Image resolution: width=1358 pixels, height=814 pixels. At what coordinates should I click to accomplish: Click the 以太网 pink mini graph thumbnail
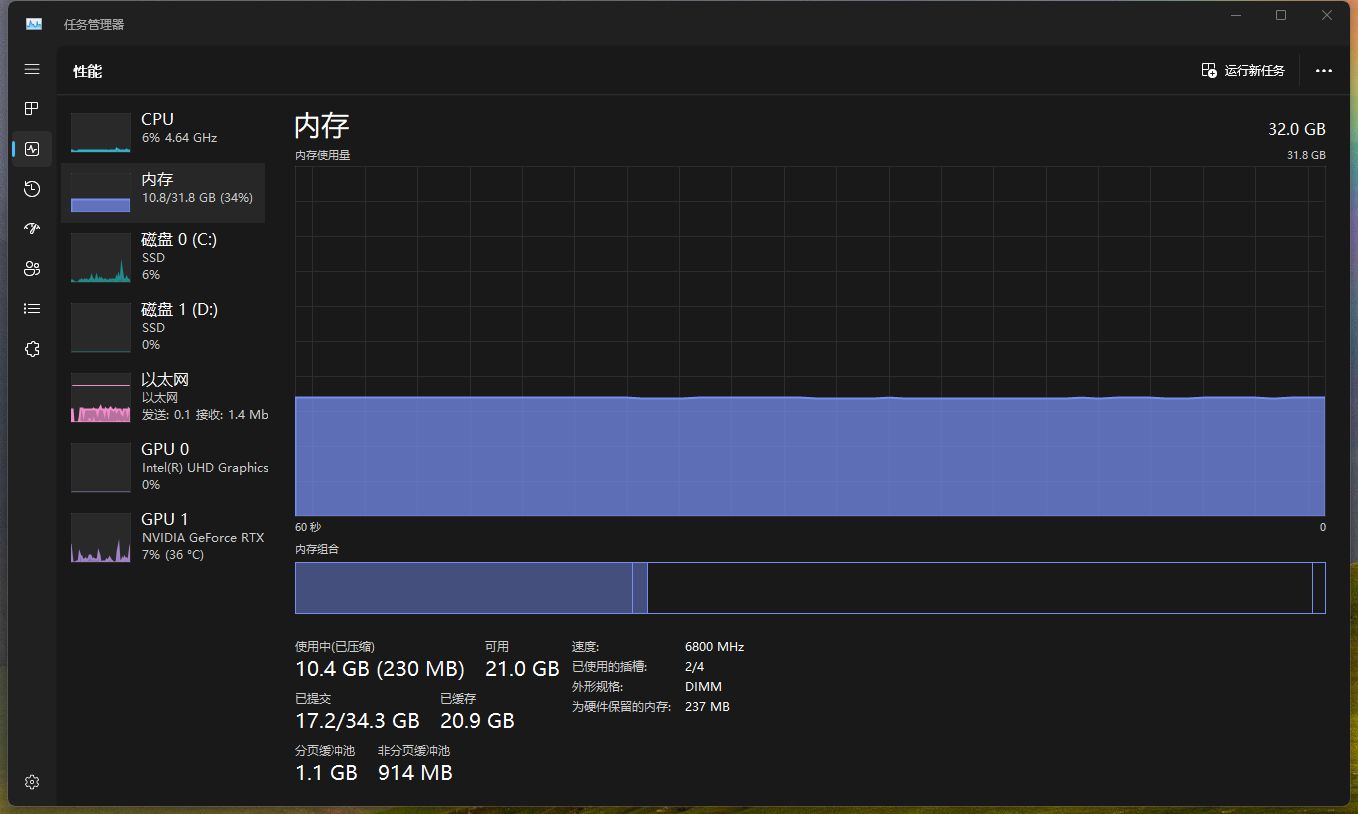click(x=101, y=397)
